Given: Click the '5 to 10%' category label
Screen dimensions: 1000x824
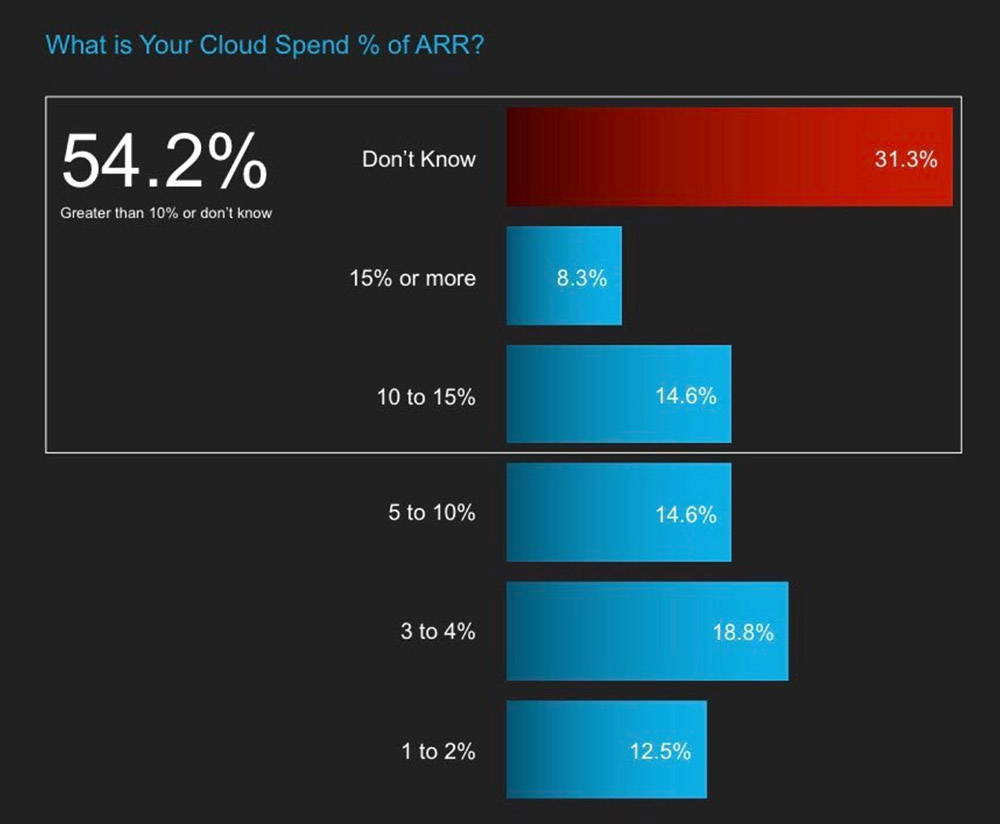Looking at the screenshot, I should pos(432,512).
